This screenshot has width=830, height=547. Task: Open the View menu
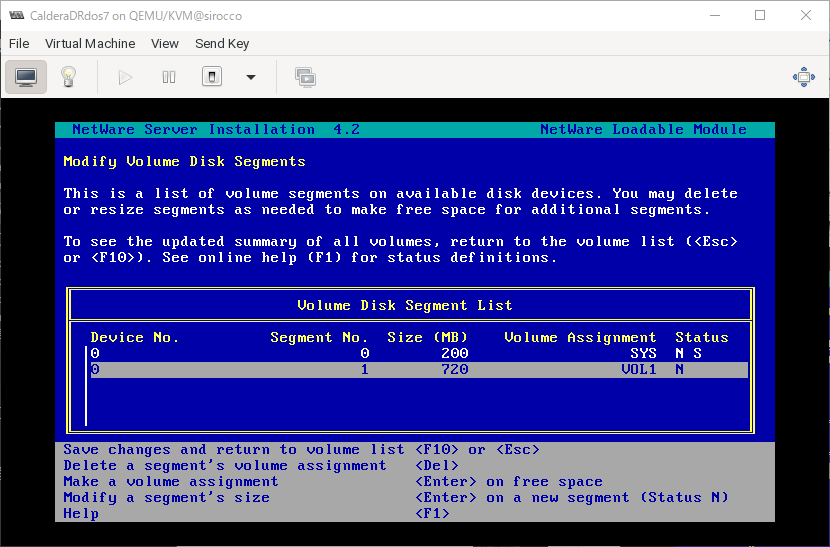pyautogui.click(x=165, y=43)
